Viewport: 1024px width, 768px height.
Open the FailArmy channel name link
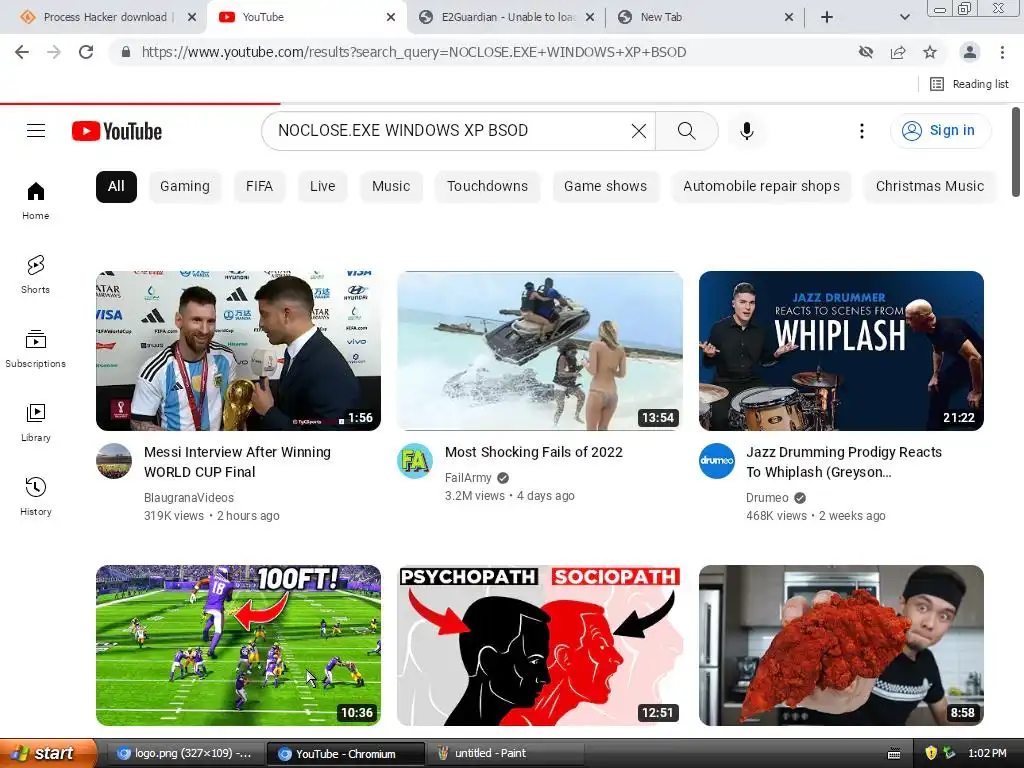pos(468,478)
